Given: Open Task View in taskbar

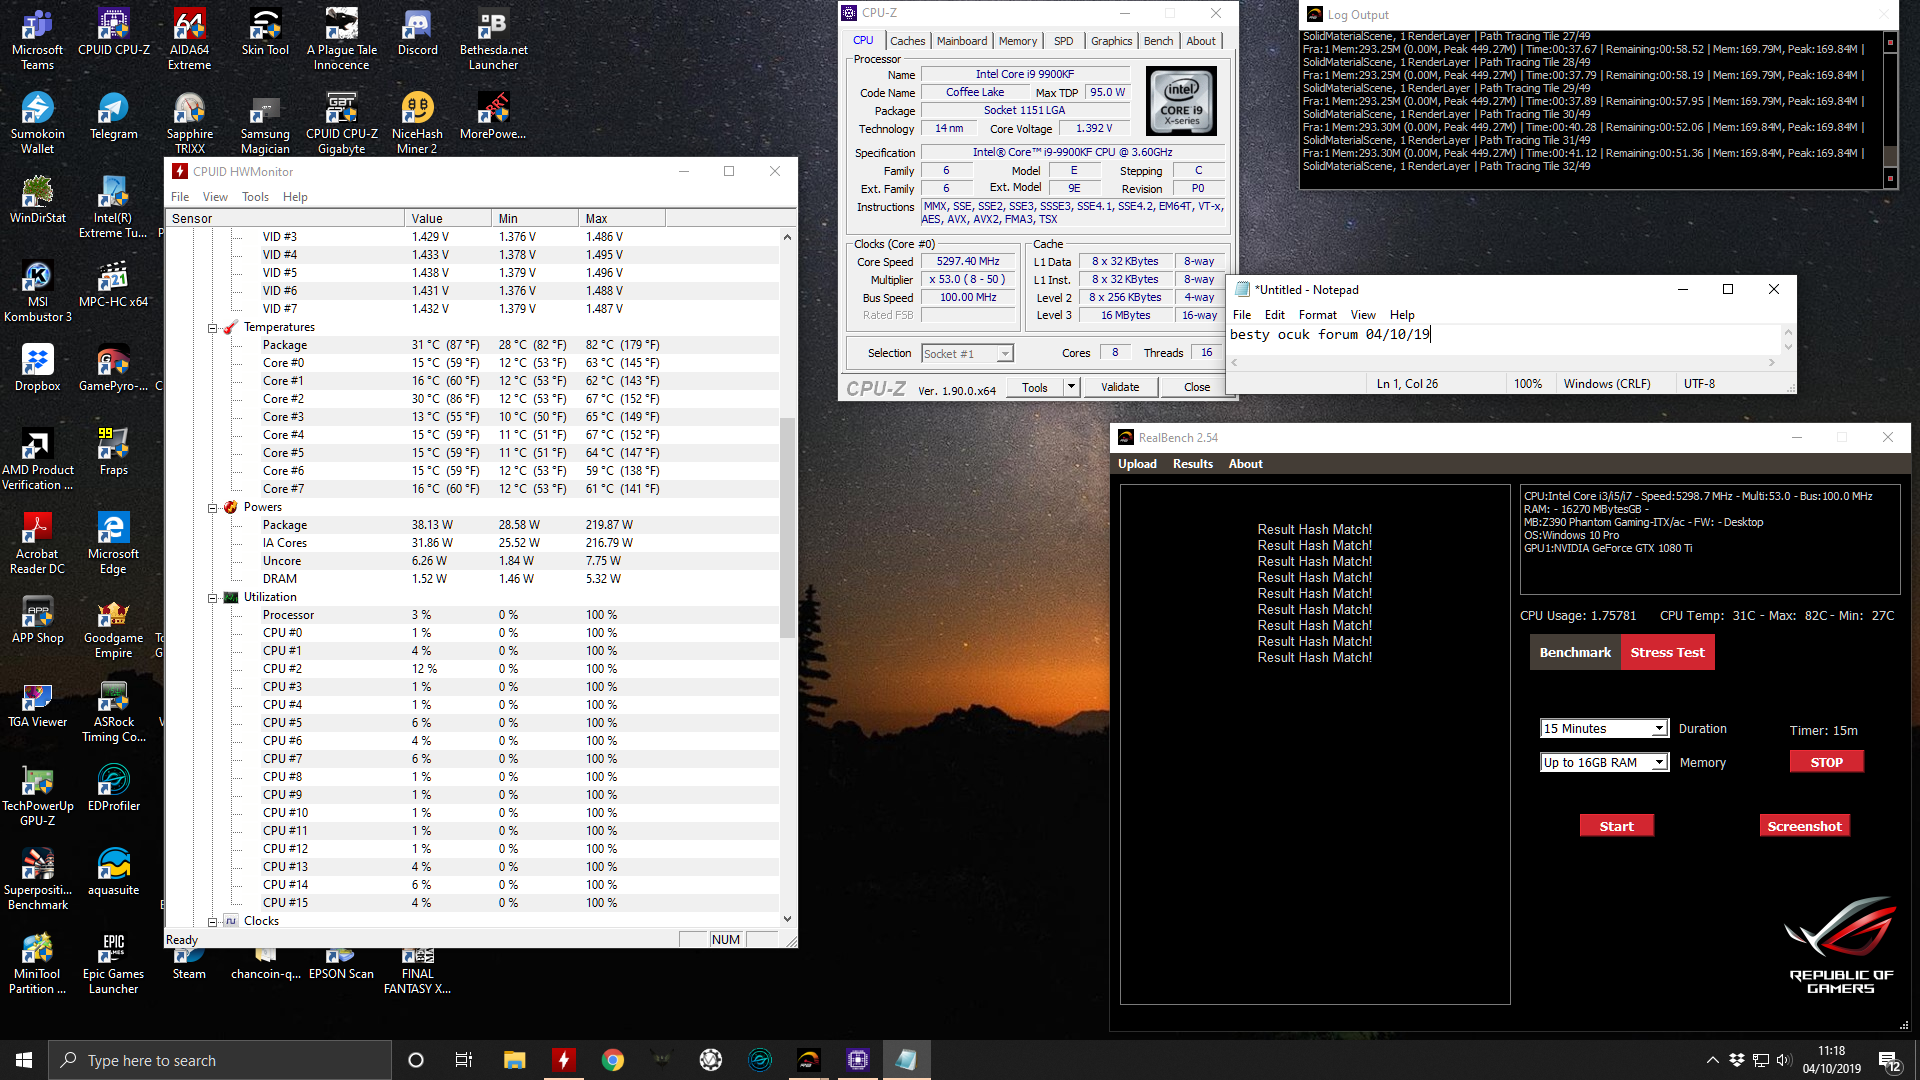Looking at the screenshot, I should [x=463, y=1060].
